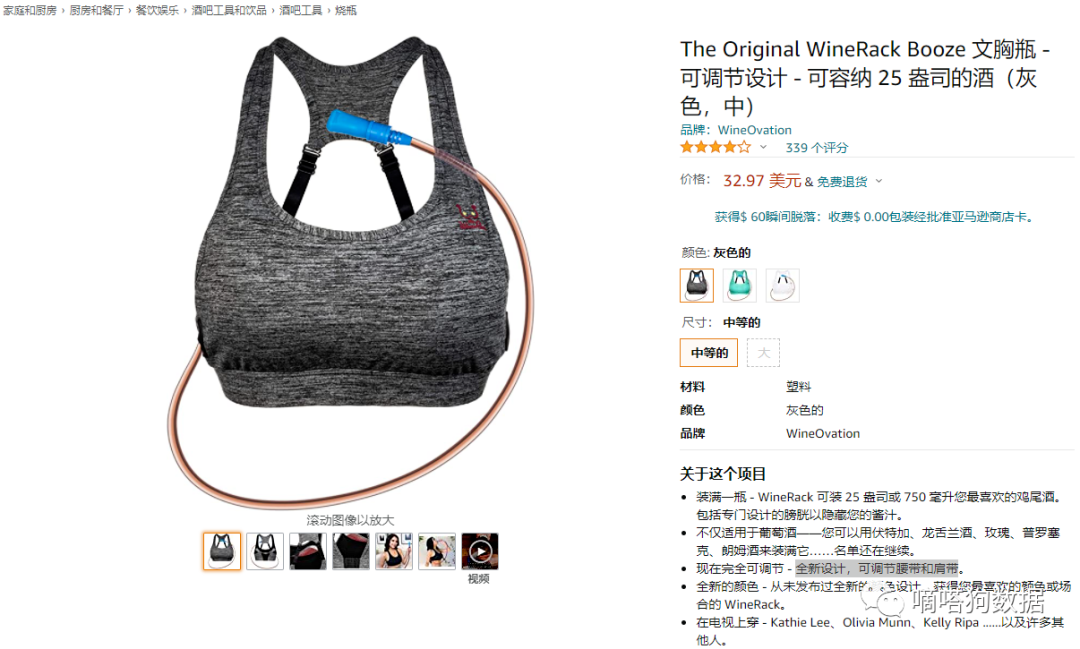
Task: Play the product video thumbnail
Action: tap(479, 551)
